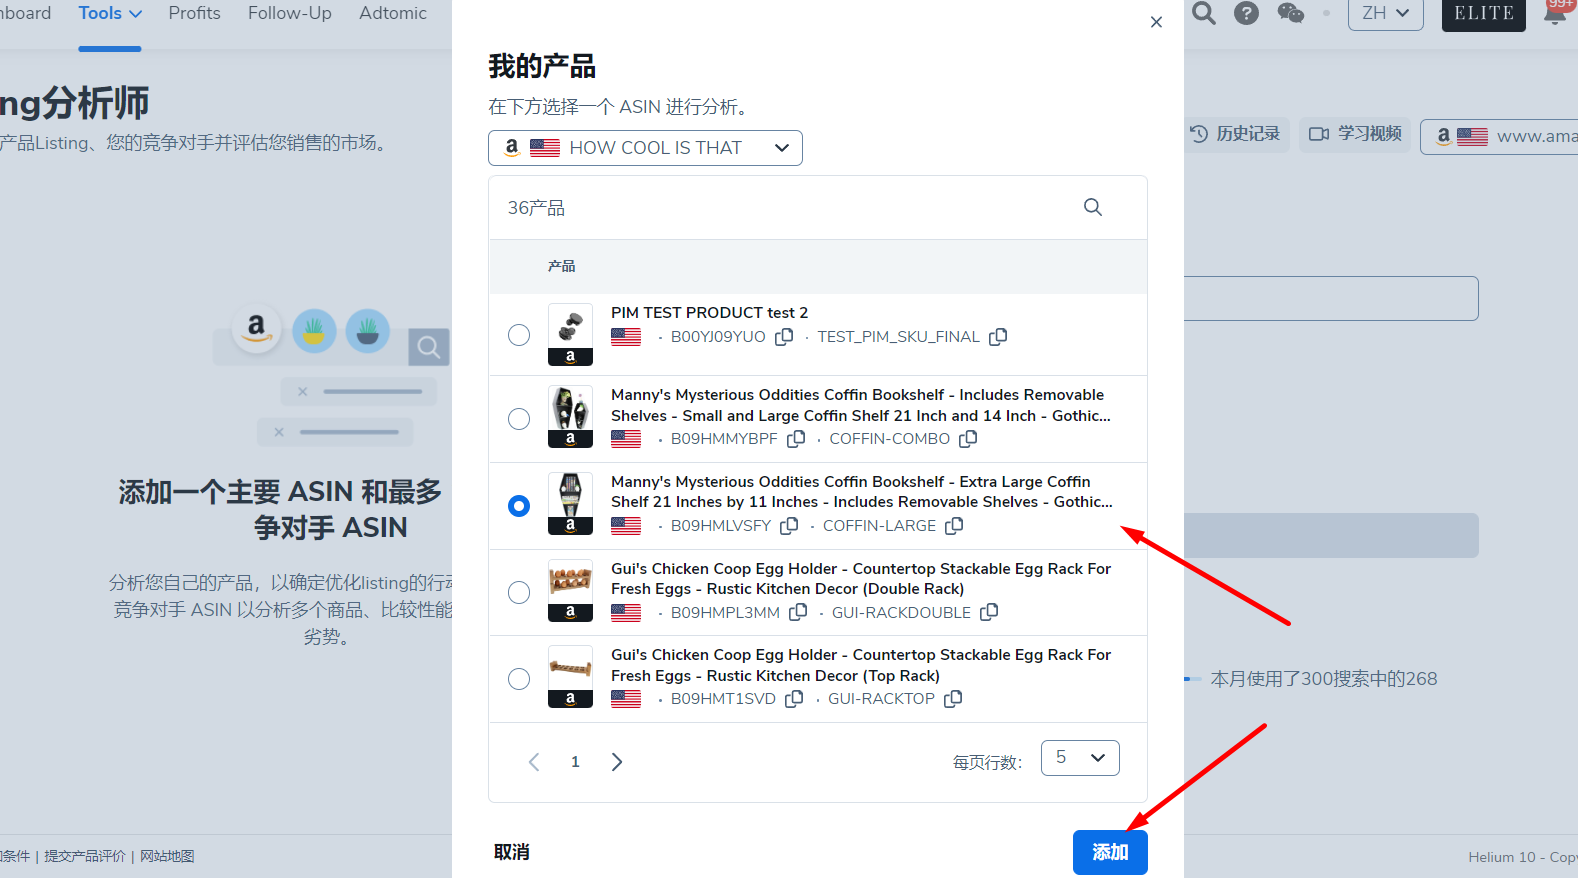Image resolution: width=1578 pixels, height=878 pixels.
Task: Click 取消 to cancel
Action: 511,852
